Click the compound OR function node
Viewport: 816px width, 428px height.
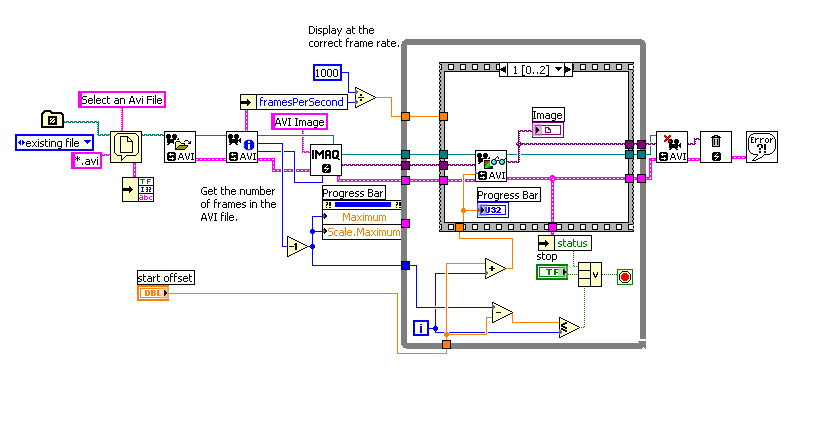tap(590, 274)
